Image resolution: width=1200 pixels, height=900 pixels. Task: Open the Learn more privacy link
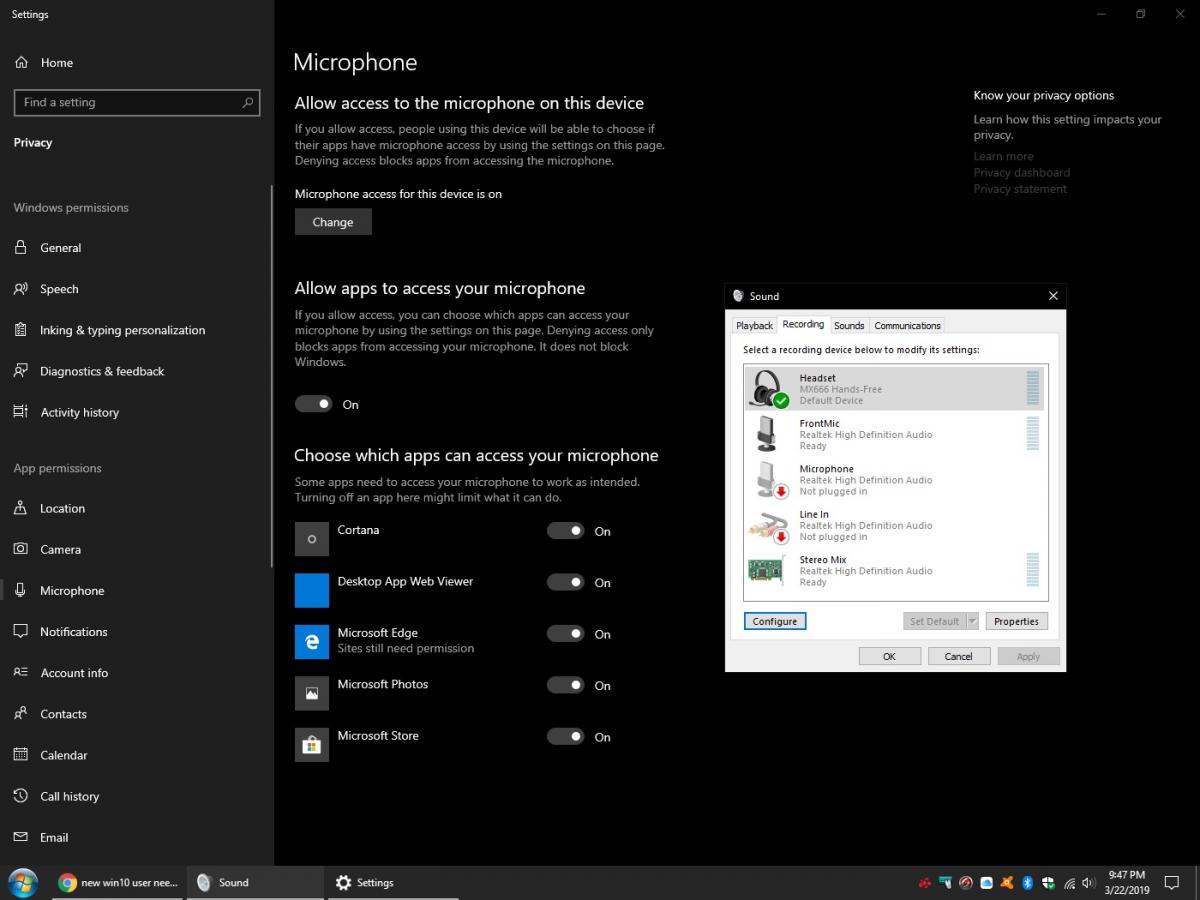coord(1004,156)
